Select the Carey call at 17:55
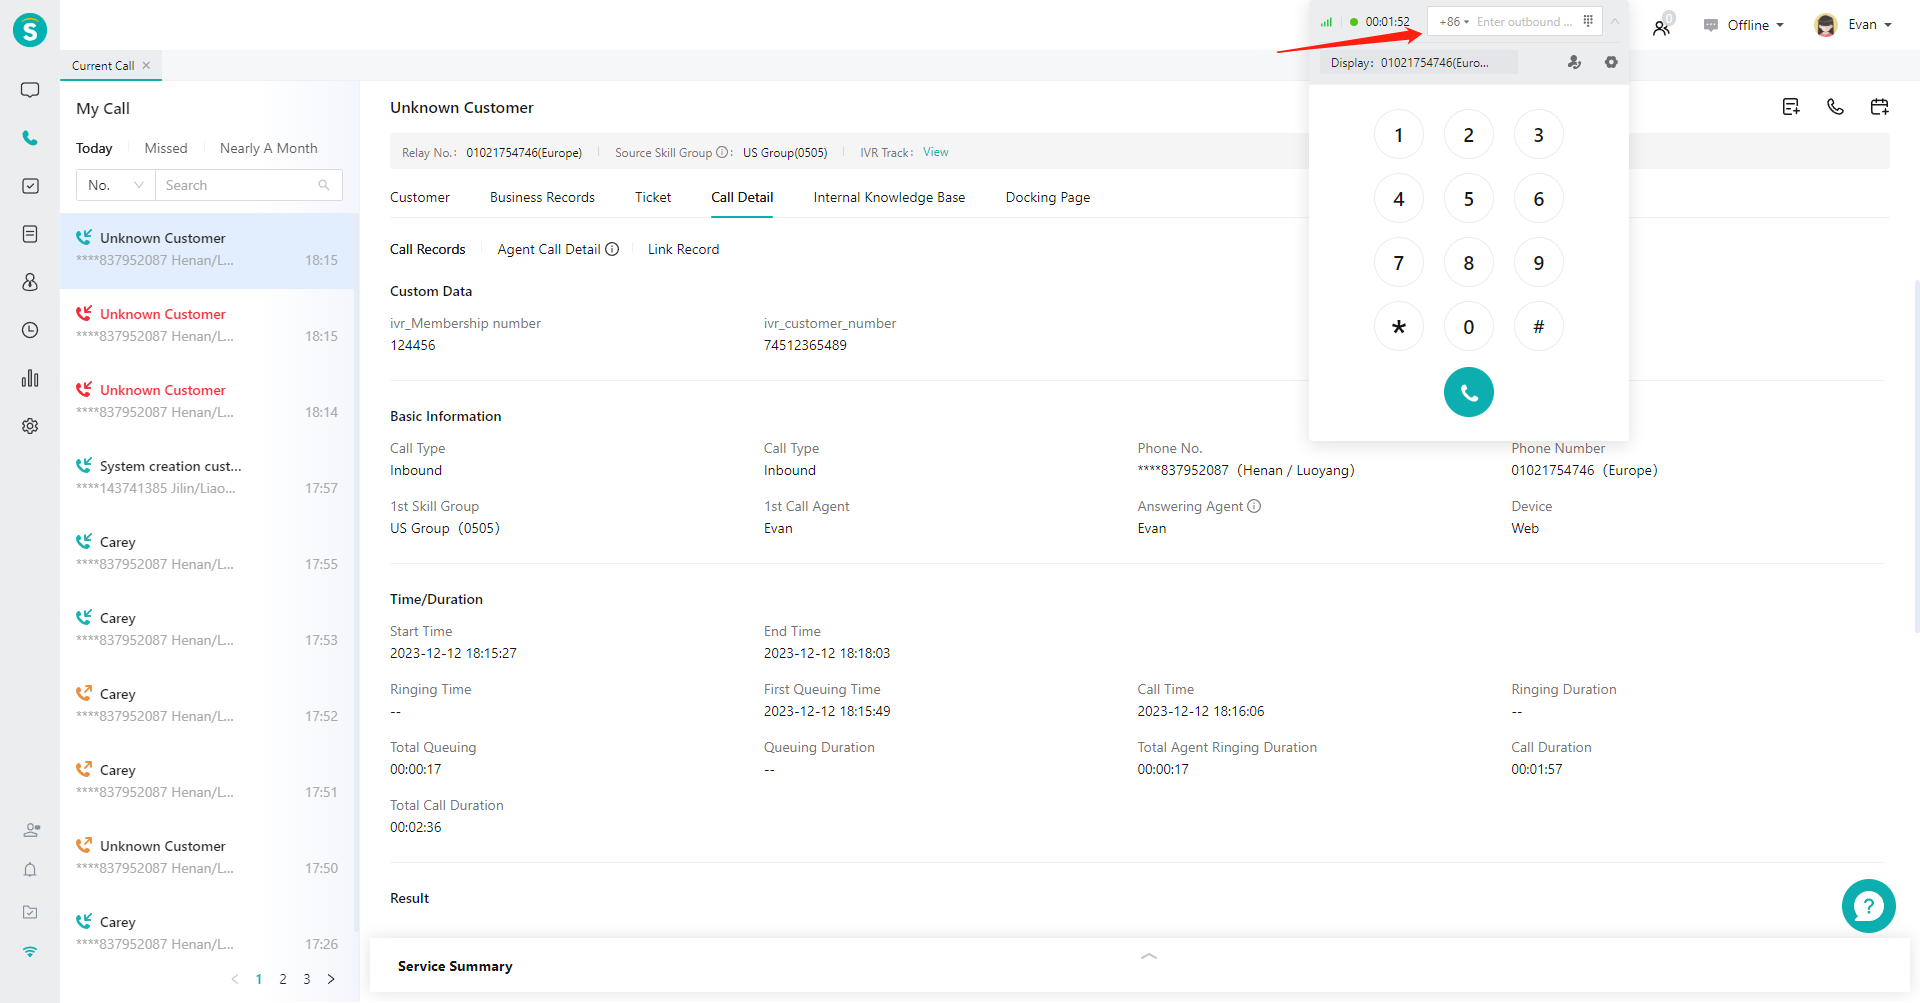1920x1003 pixels. pyautogui.click(x=207, y=553)
